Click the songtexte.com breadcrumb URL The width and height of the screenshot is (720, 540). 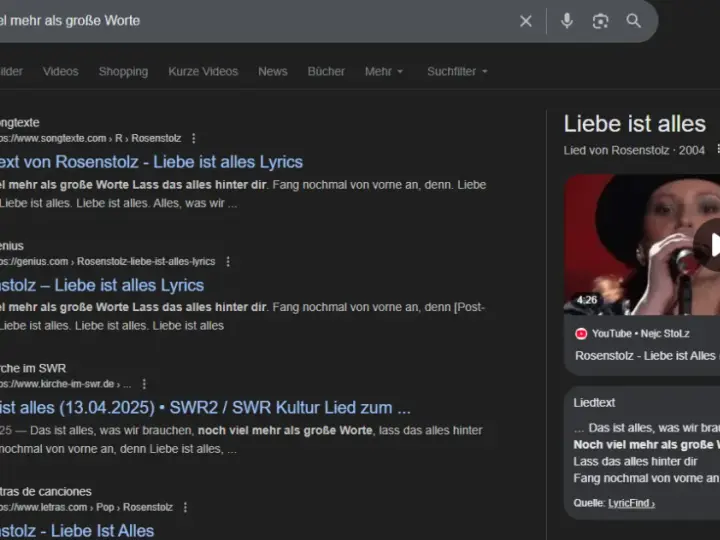coord(90,138)
